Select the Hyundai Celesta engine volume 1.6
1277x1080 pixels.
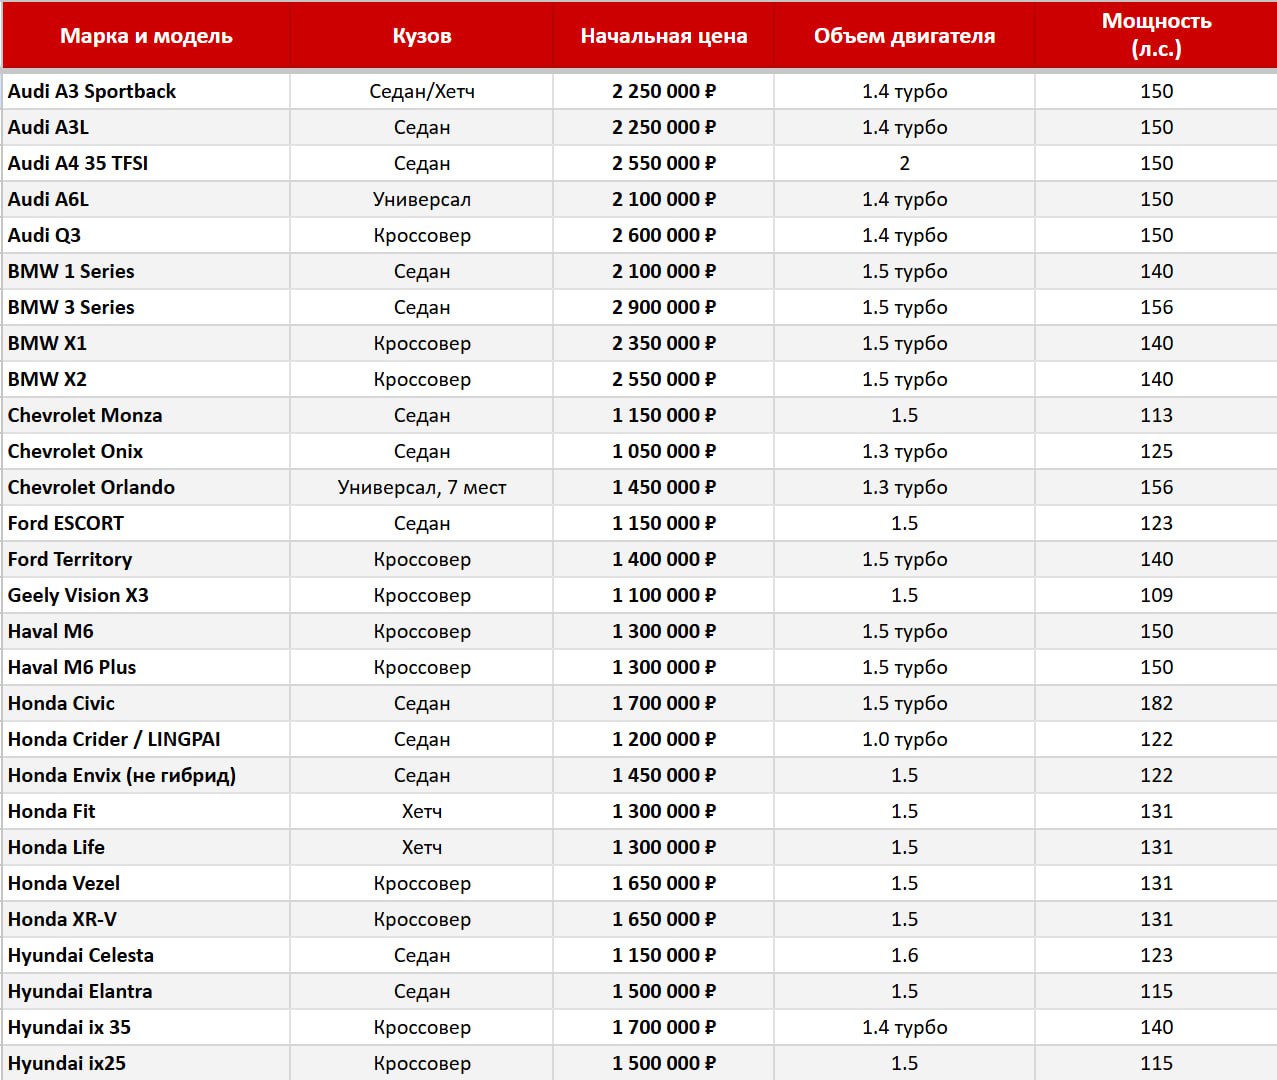[904, 955]
